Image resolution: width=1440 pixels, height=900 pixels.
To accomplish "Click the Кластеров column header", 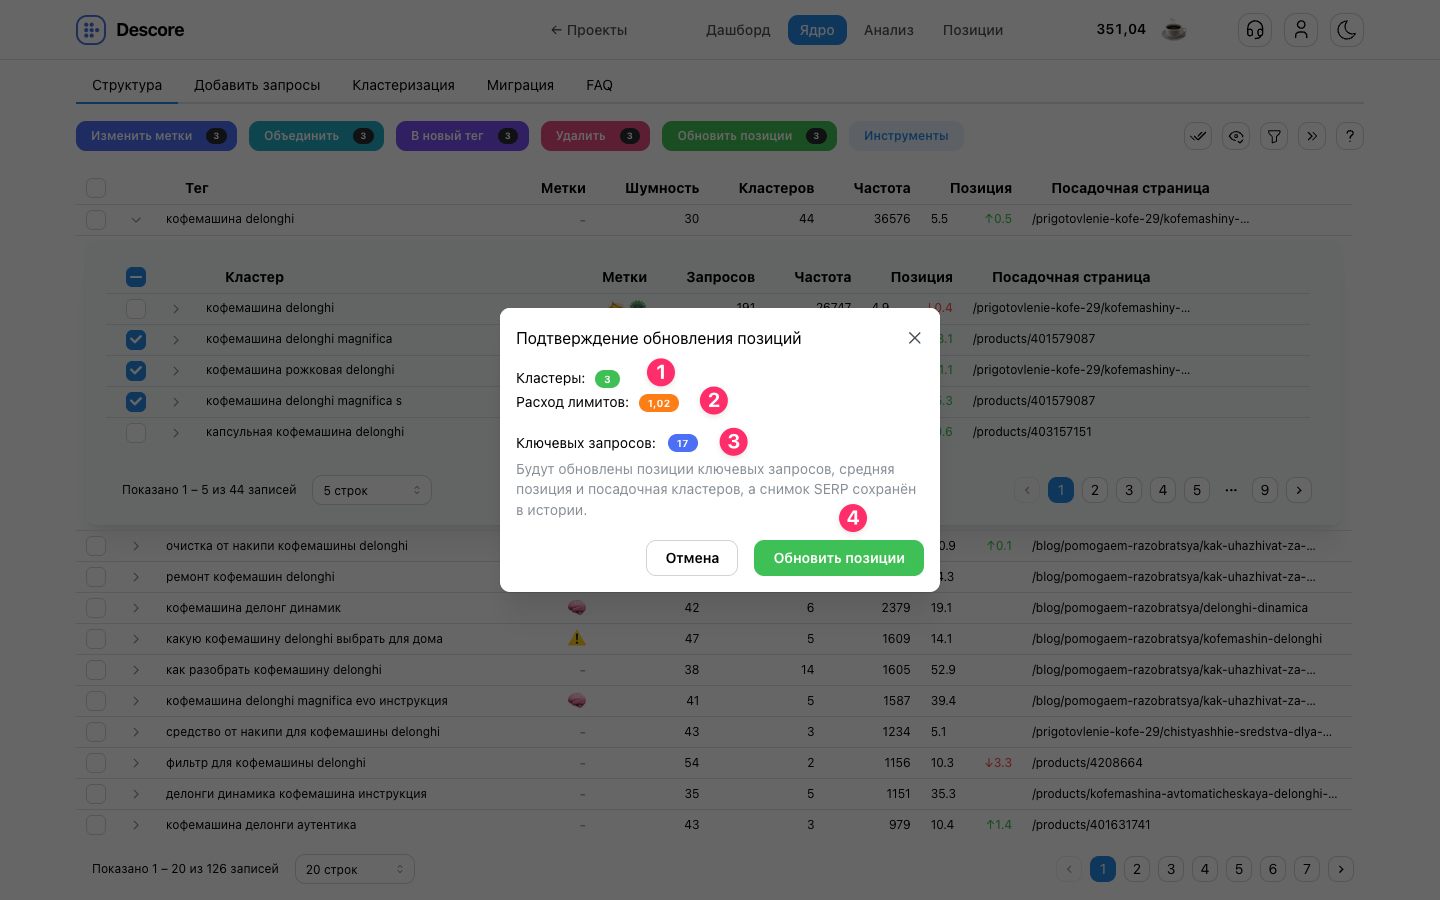I will (776, 188).
